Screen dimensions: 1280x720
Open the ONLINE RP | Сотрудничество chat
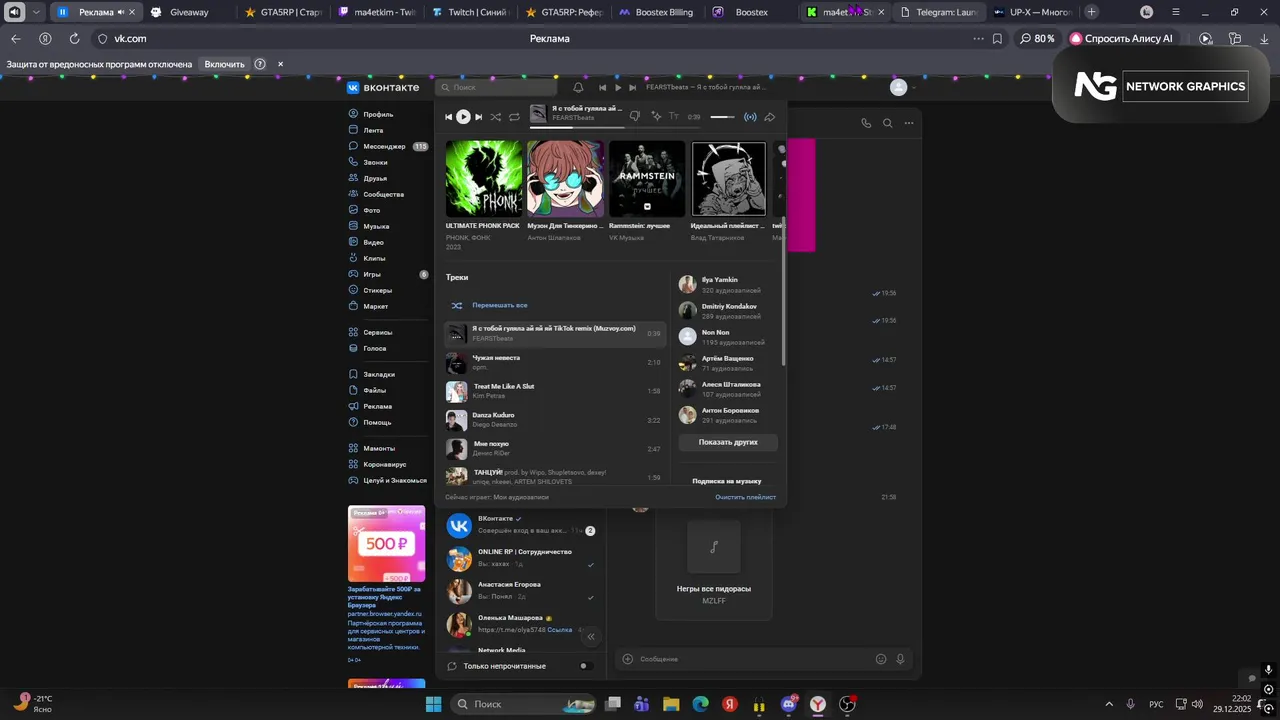[521, 558]
